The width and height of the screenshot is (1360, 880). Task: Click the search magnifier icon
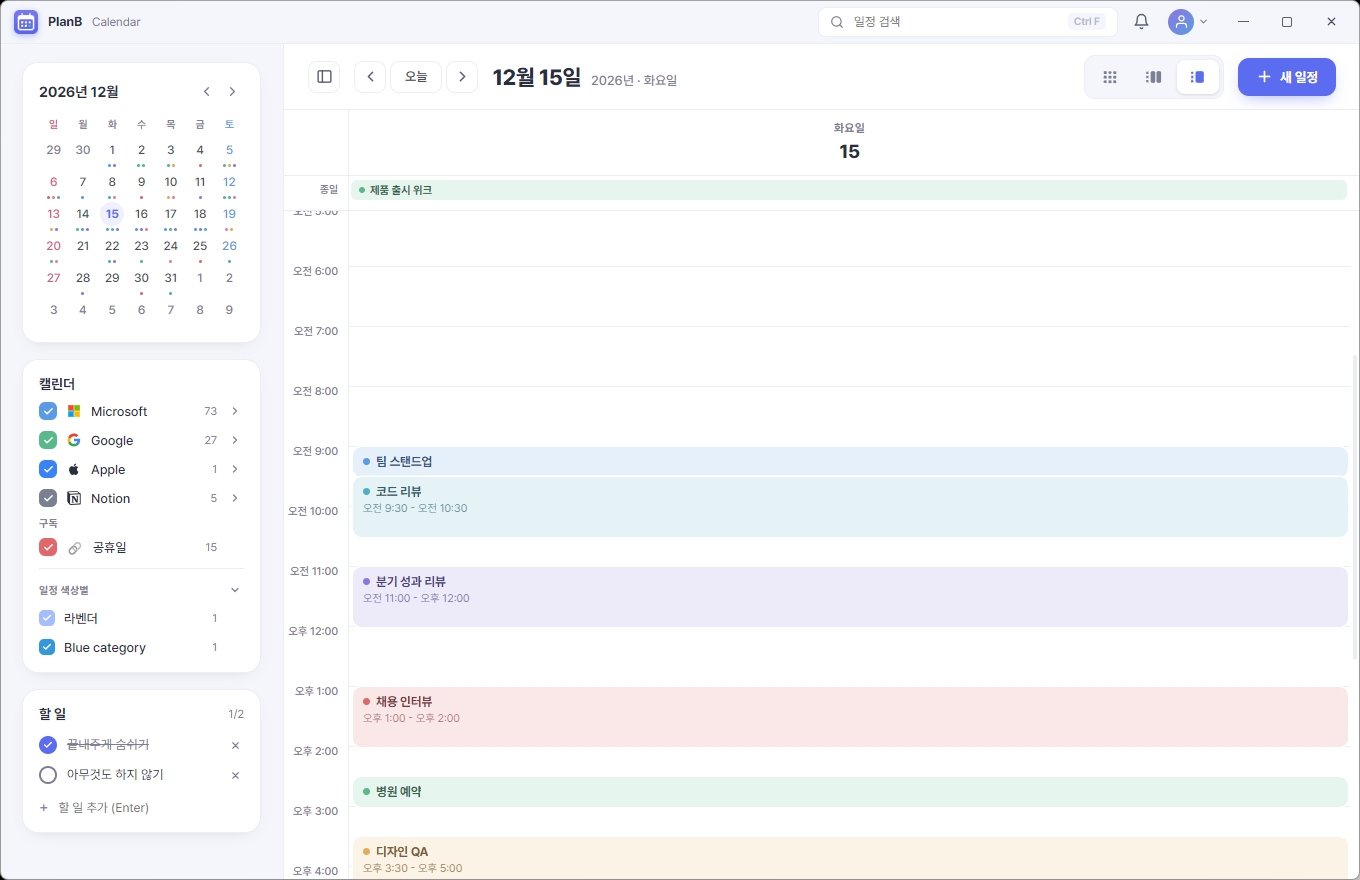[x=837, y=21]
